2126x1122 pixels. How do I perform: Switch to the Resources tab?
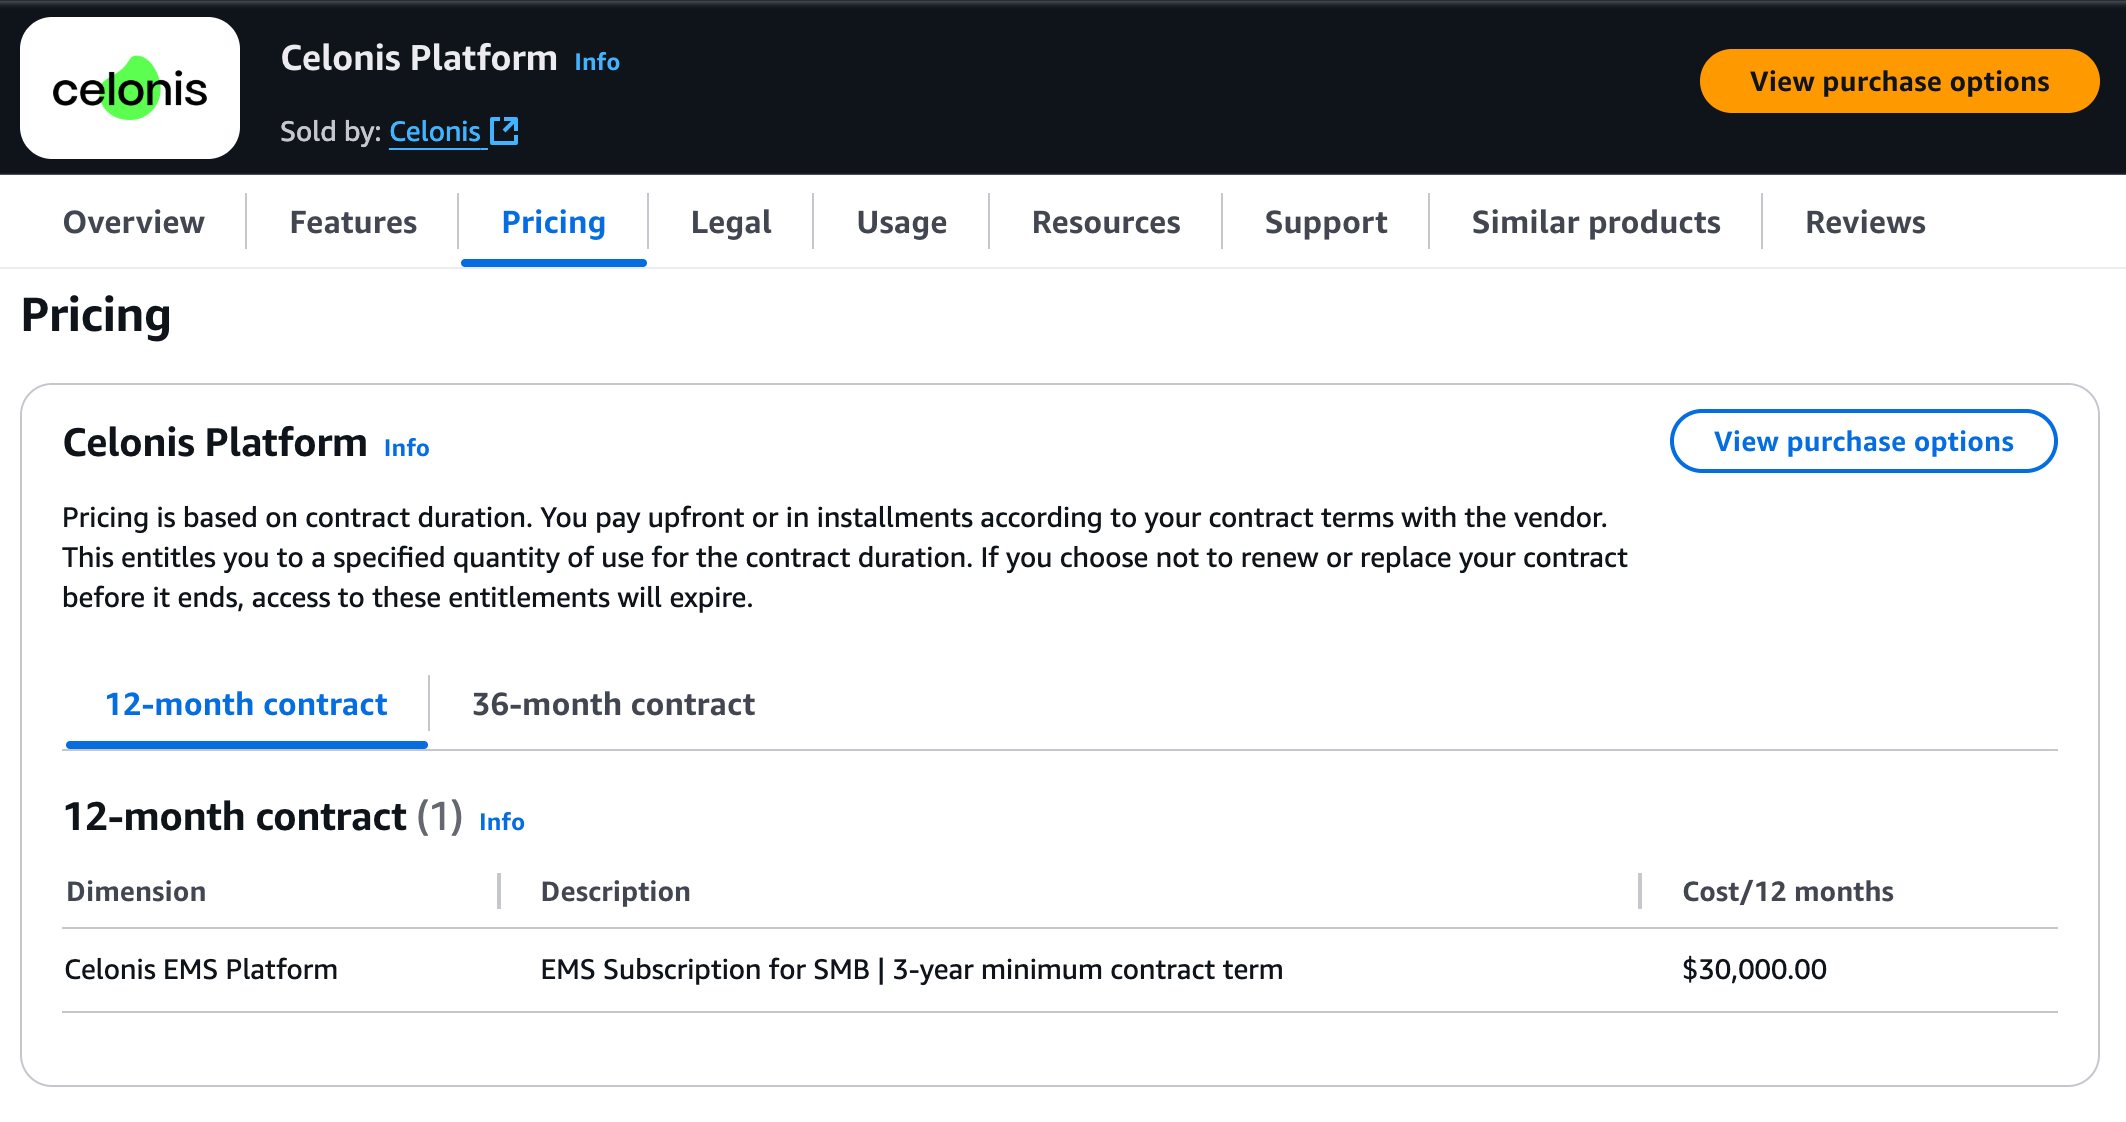pos(1106,222)
